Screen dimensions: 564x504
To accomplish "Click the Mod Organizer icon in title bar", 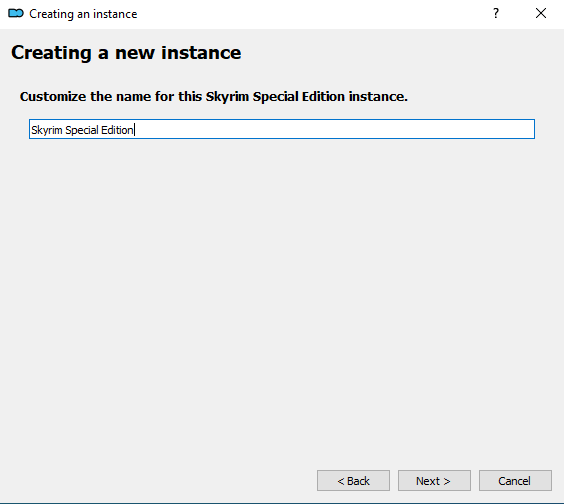I will point(16,14).
